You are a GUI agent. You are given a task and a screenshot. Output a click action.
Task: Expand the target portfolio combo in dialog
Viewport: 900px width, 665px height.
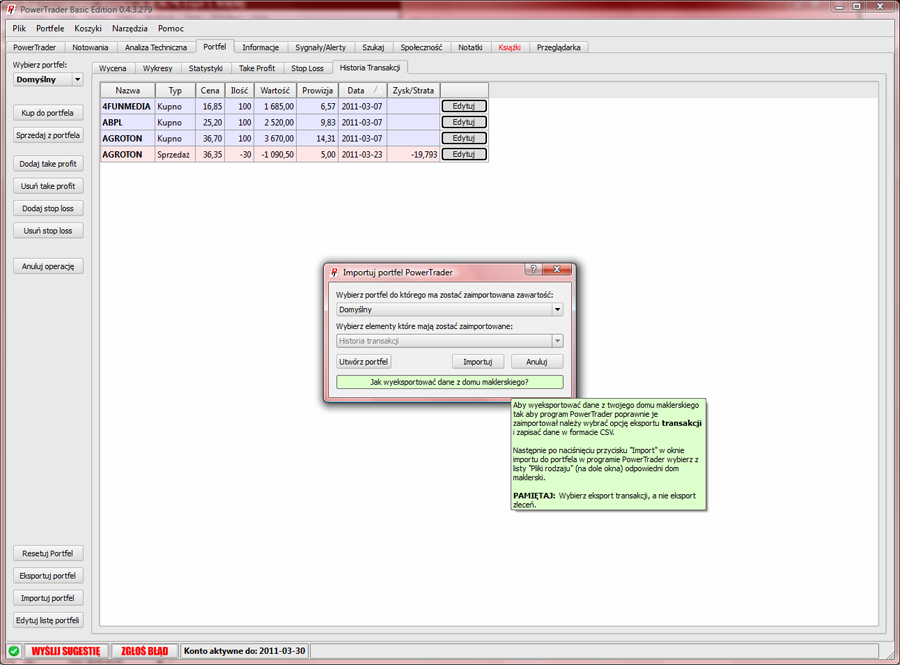coord(557,309)
